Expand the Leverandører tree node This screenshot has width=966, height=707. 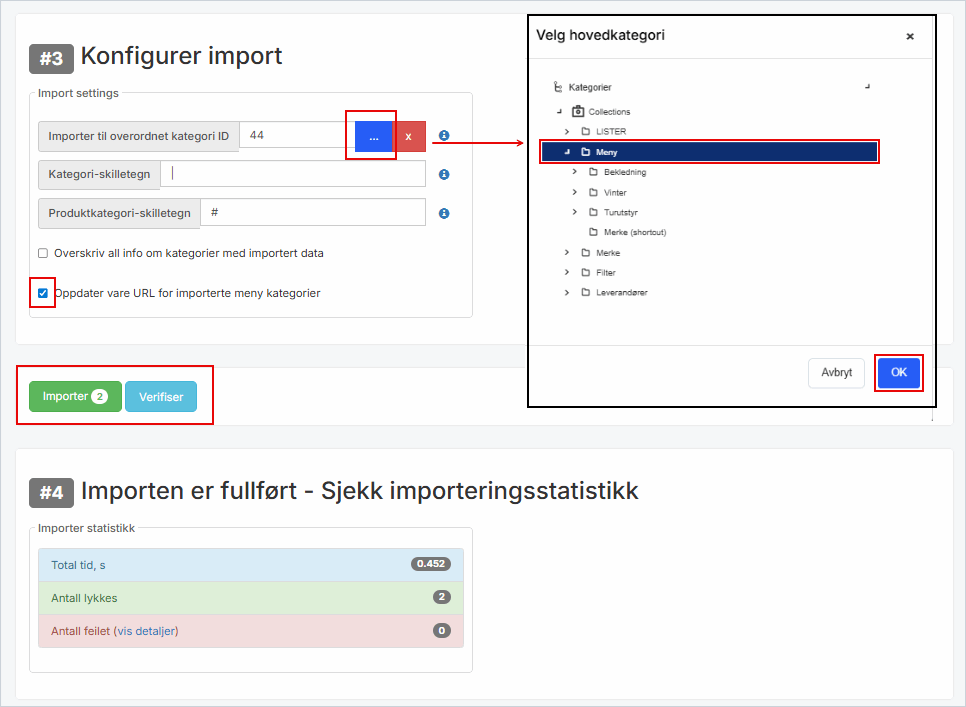[x=566, y=292]
